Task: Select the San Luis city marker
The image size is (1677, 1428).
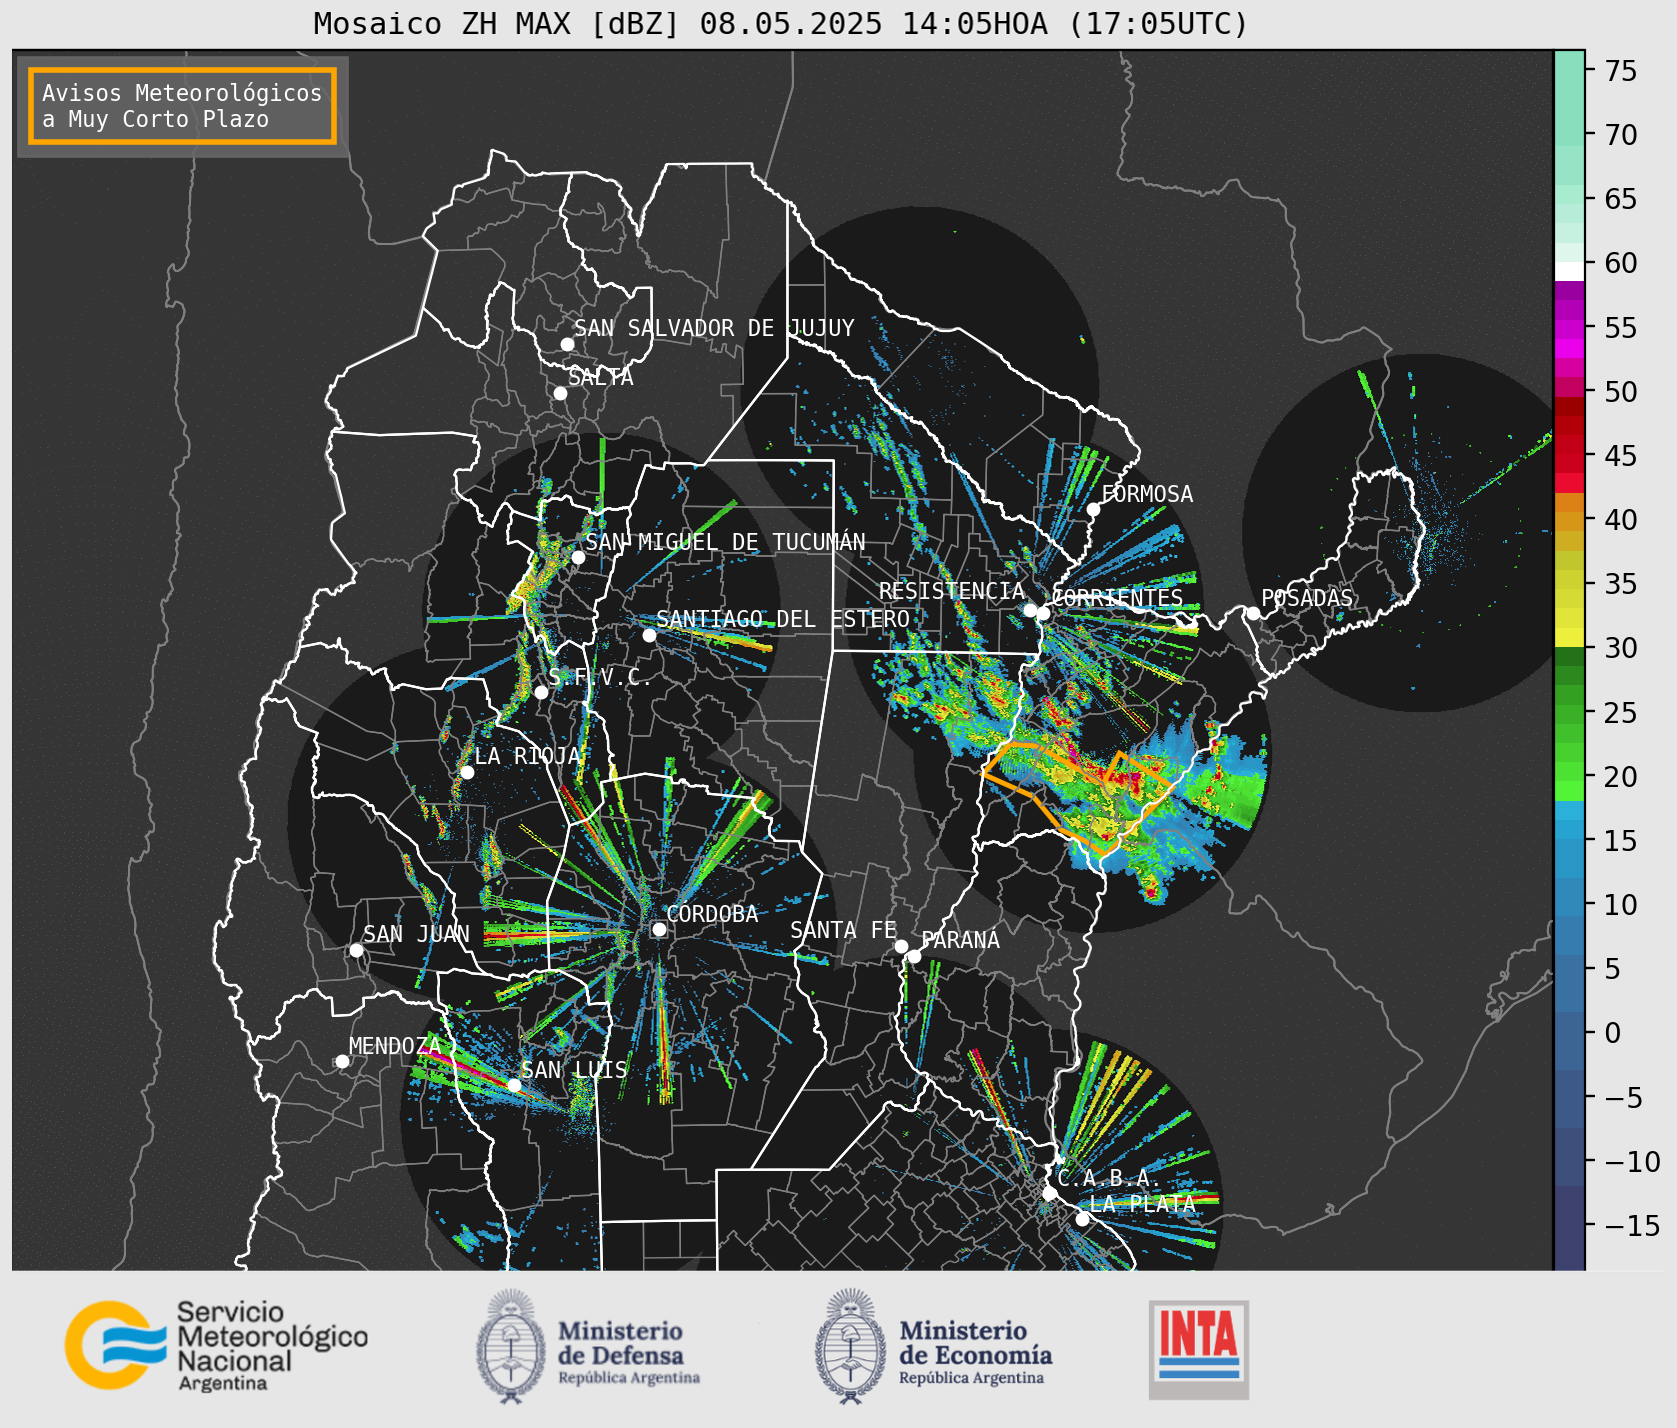Action: click(x=514, y=1085)
